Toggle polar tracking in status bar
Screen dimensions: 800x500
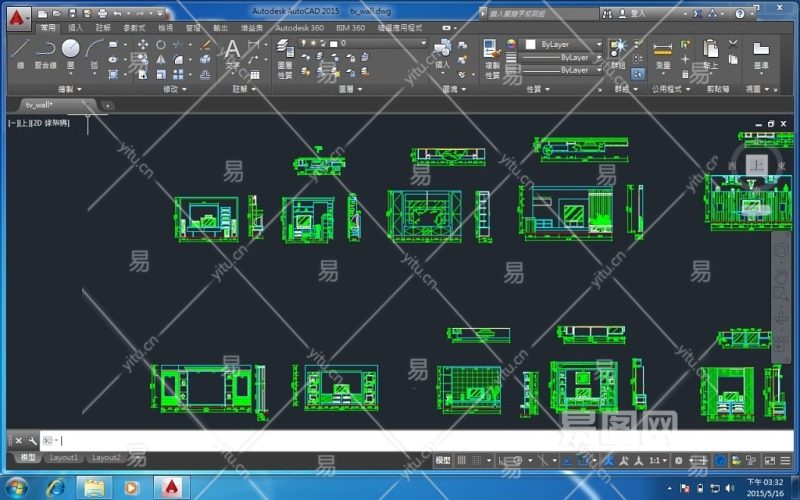(x=517, y=461)
